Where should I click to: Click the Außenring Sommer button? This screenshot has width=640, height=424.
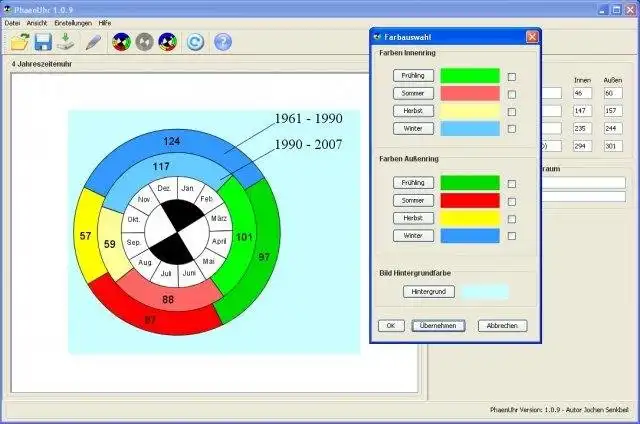[413, 200]
